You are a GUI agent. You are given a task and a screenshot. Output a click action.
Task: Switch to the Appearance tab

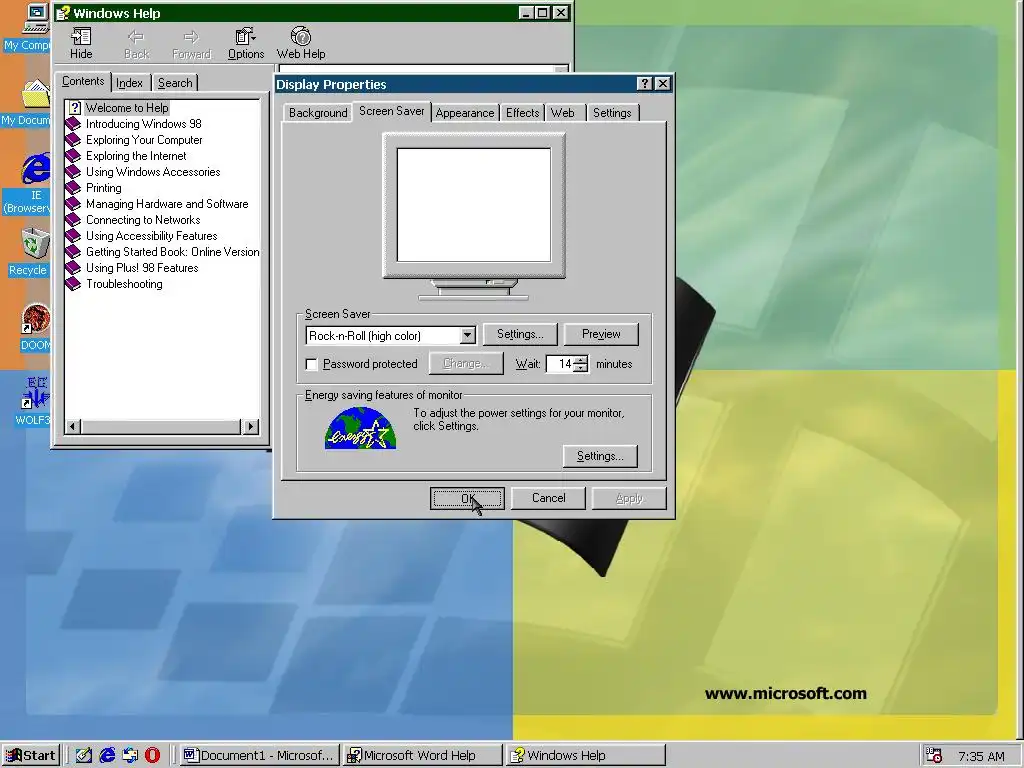[464, 113]
